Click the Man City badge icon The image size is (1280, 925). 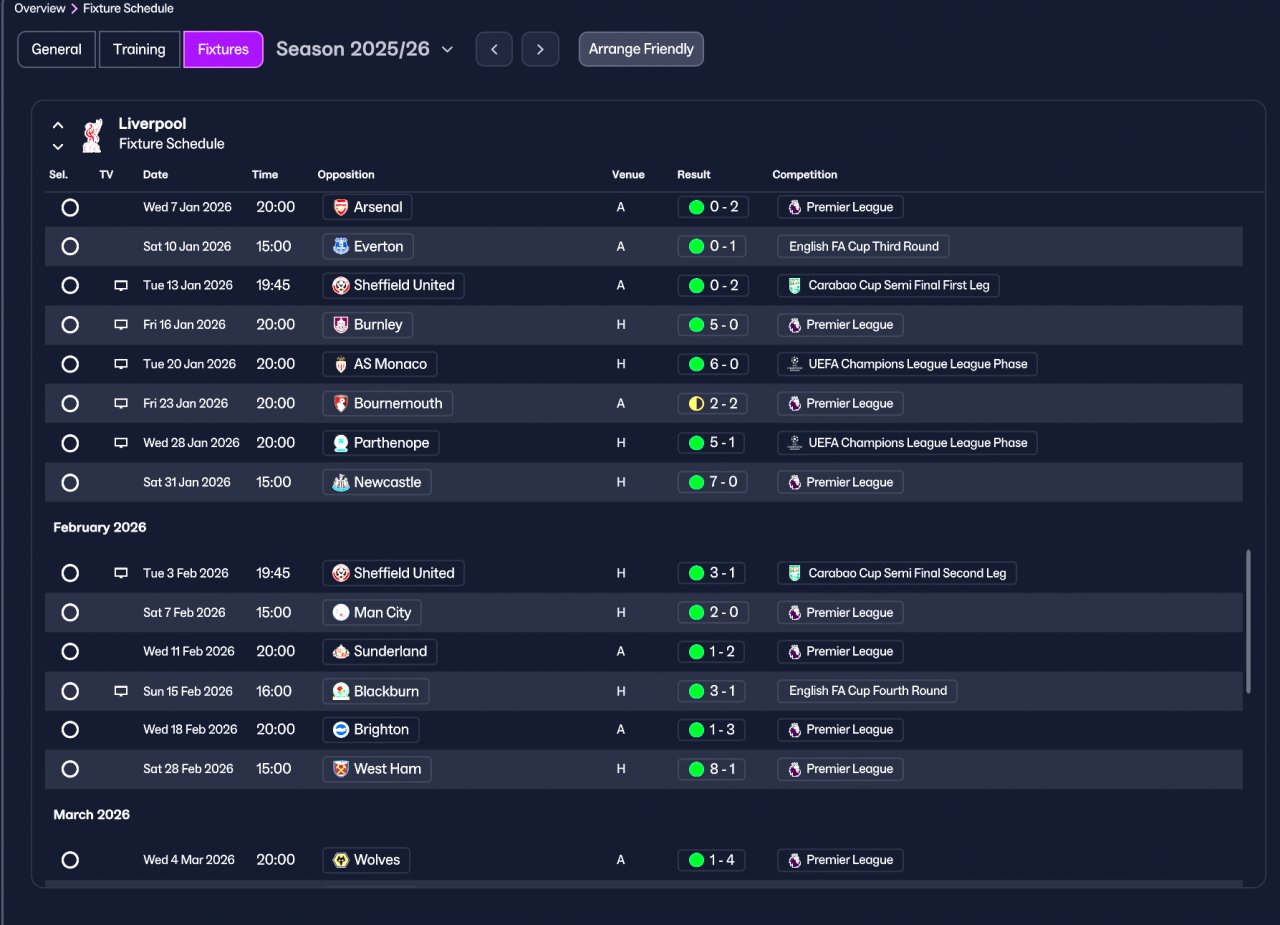coord(341,612)
